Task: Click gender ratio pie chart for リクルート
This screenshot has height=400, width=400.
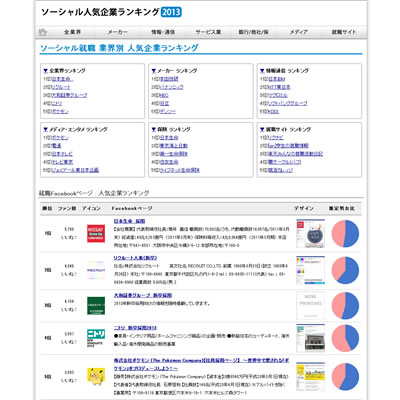Action: pos(345,270)
